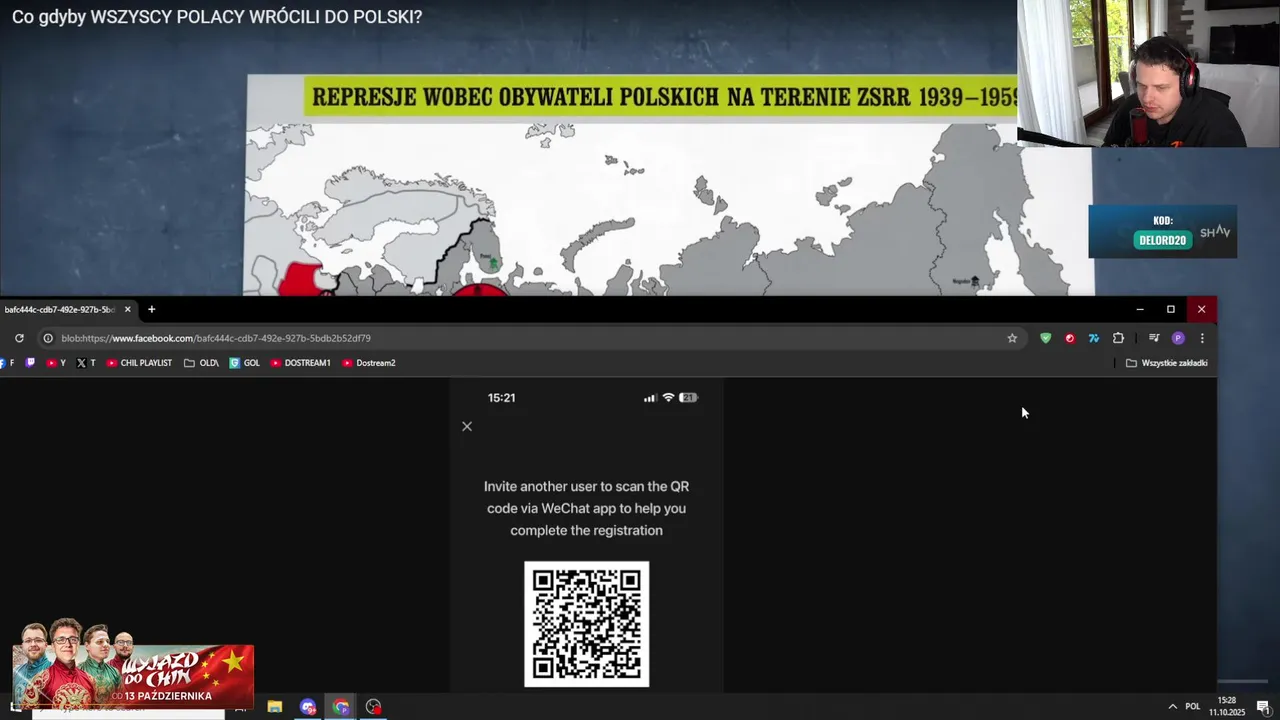
Task: Click the address bar URL field
Action: point(530,338)
